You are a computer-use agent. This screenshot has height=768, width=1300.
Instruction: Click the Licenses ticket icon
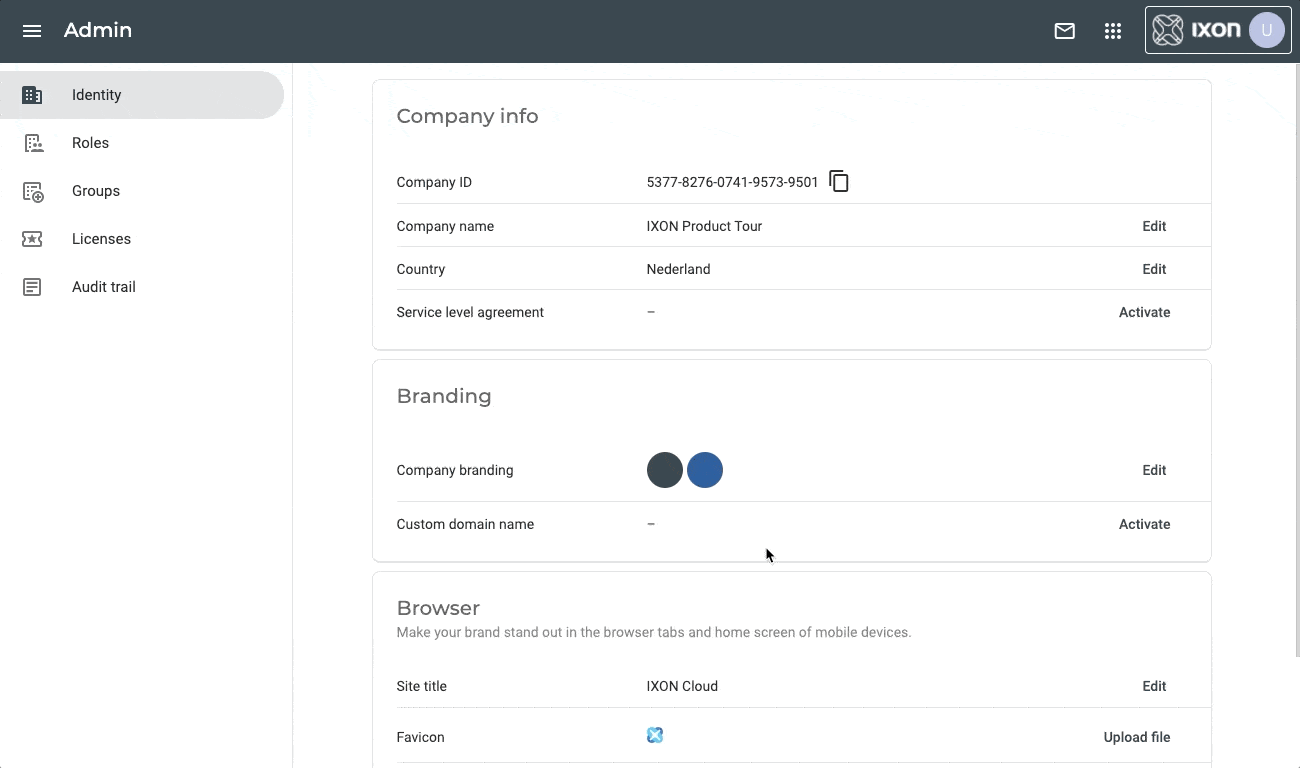tap(32, 239)
